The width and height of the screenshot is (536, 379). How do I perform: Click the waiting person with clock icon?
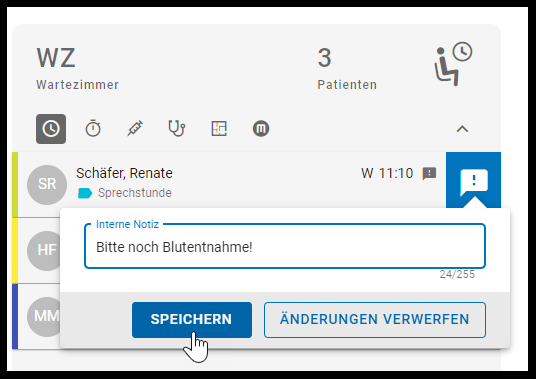point(453,64)
